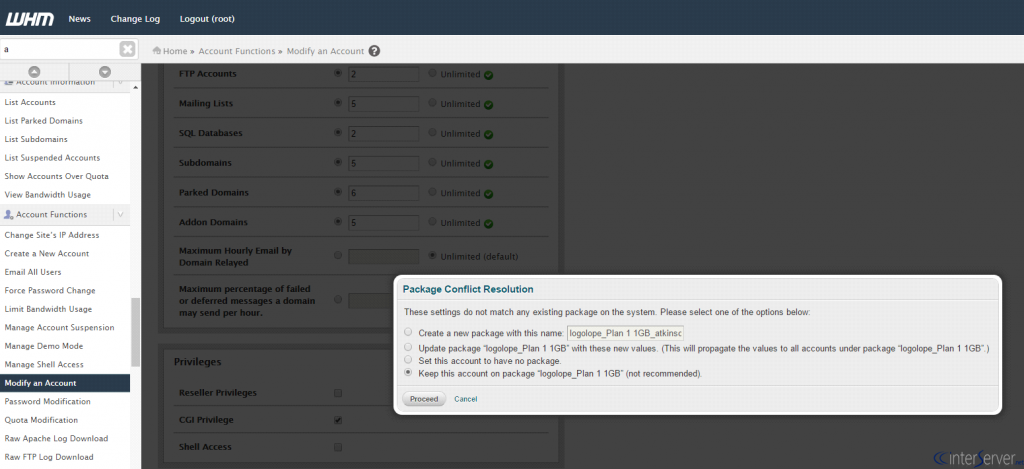This screenshot has width=1024, height=469.
Task: Select 'Create a new package' radio option
Action: coord(408,332)
